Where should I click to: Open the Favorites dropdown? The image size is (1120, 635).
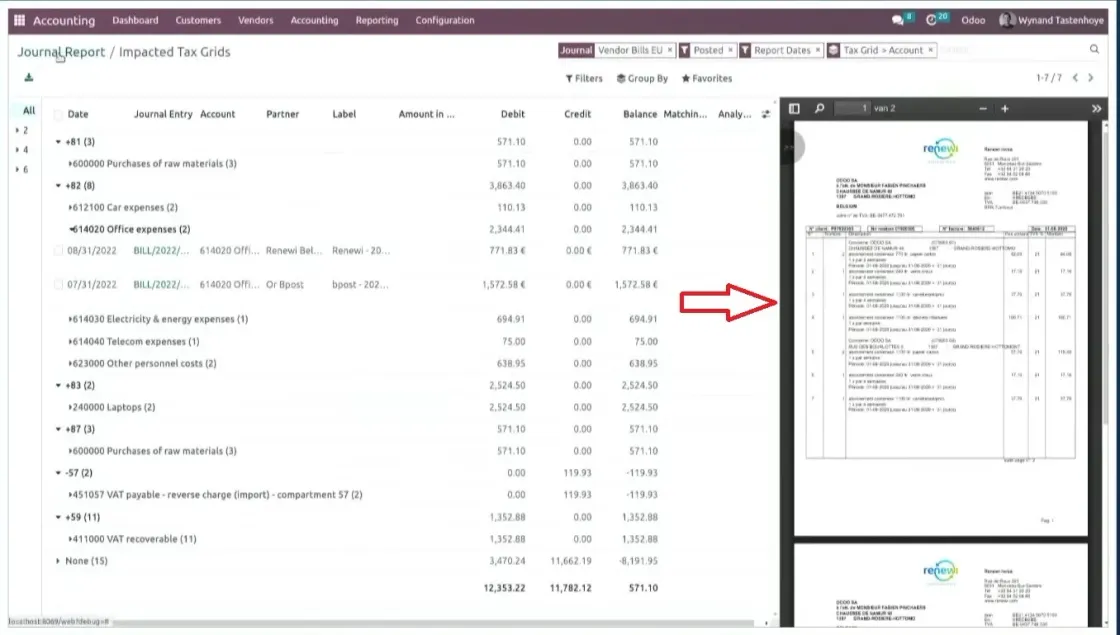coord(706,79)
